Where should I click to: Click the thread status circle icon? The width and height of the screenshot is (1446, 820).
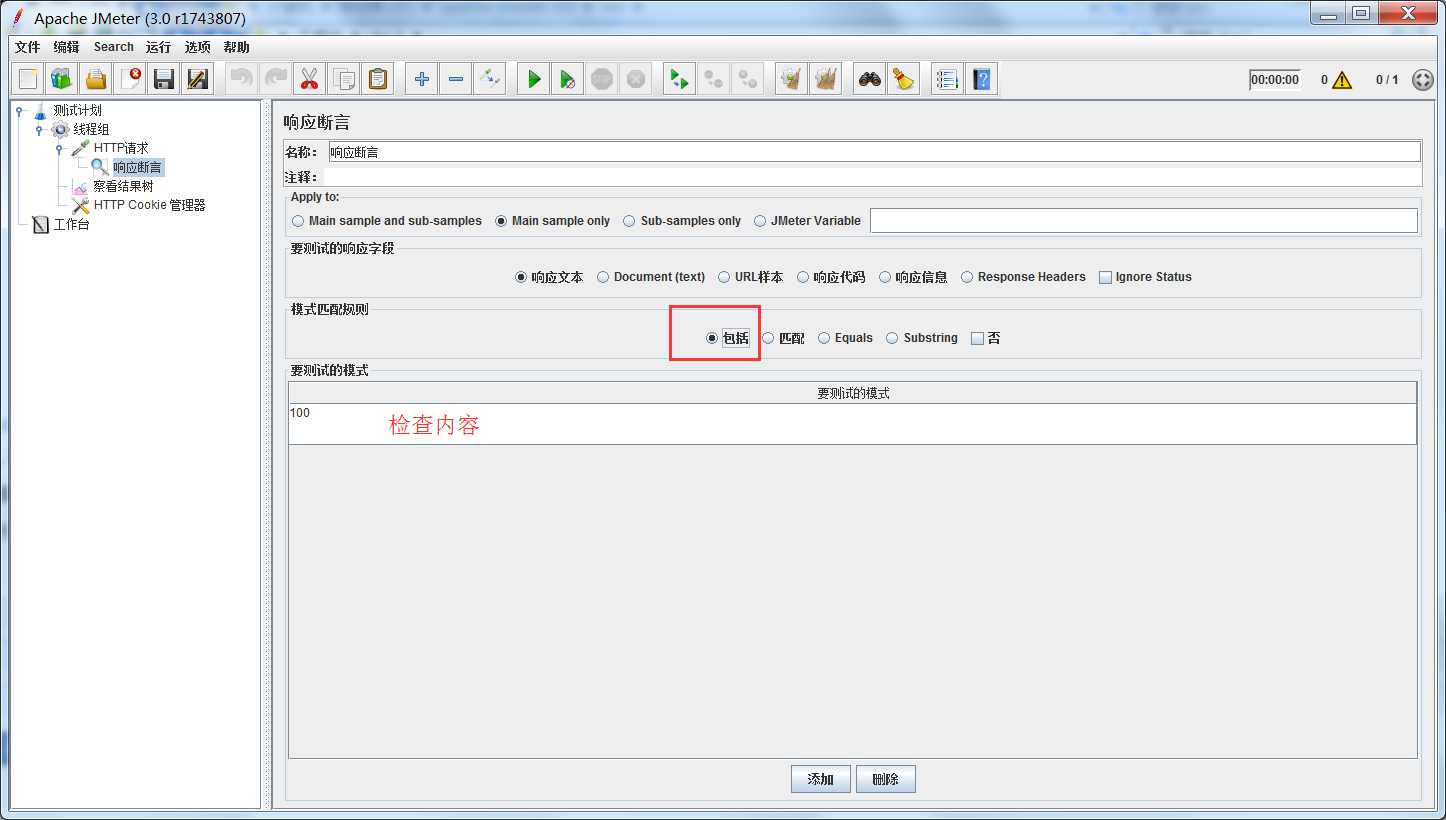point(1423,80)
